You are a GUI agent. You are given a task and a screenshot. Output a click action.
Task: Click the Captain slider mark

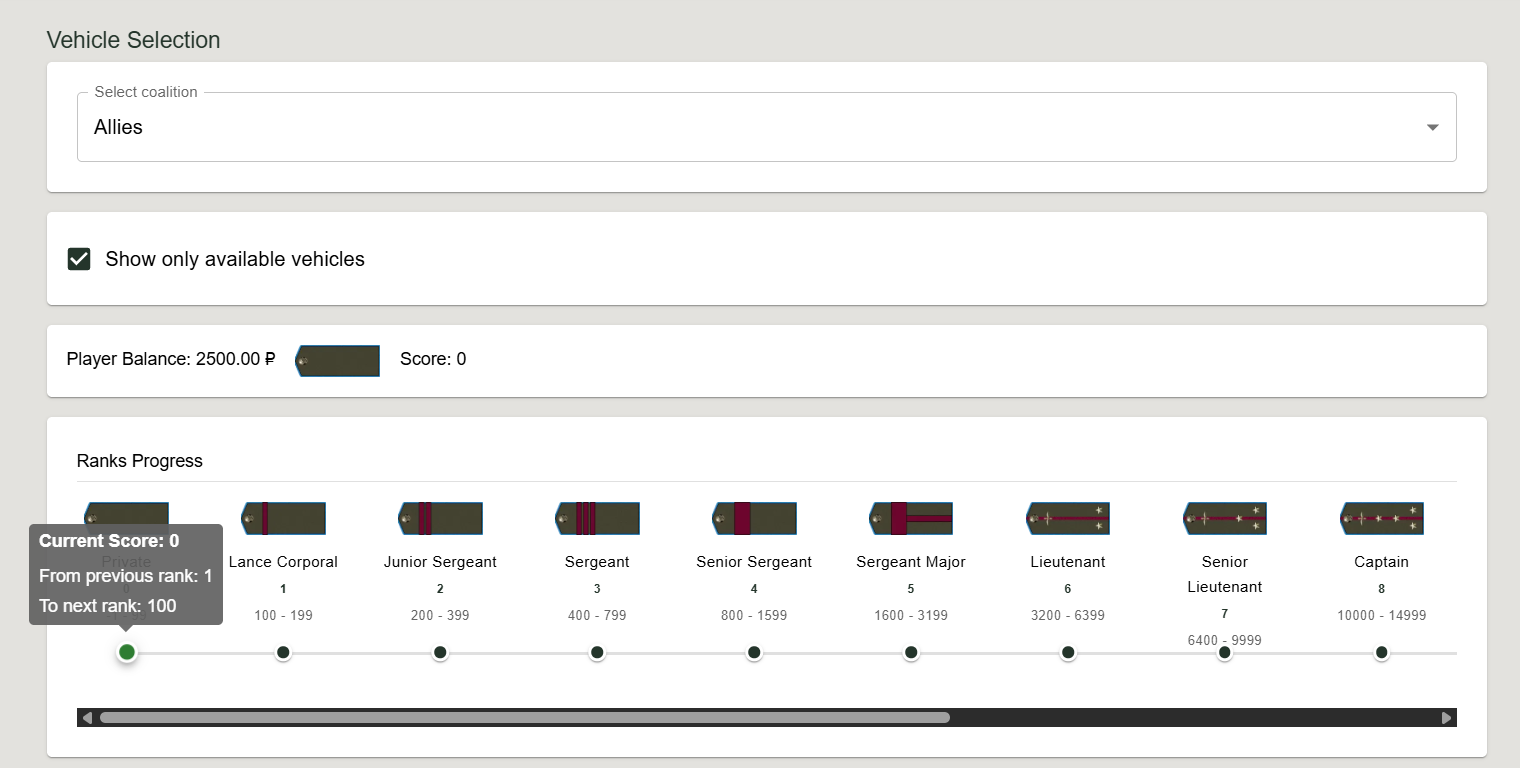1382,652
